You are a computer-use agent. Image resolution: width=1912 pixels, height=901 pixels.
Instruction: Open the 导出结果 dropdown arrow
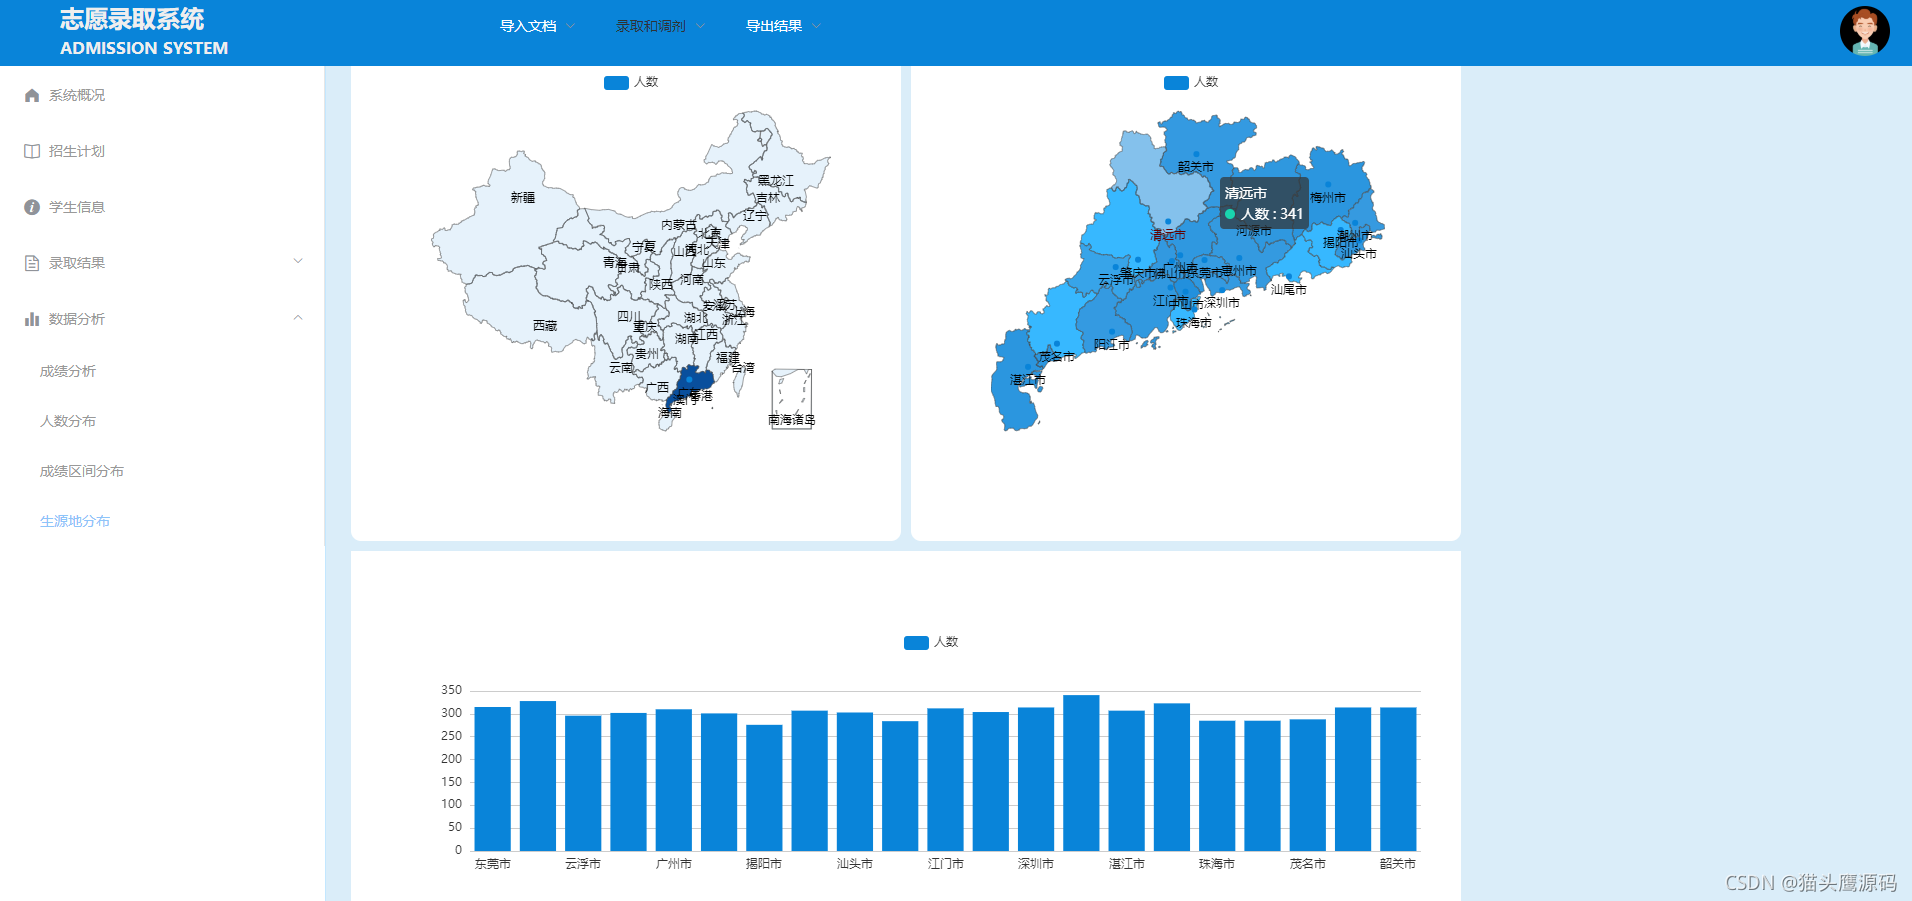(x=816, y=26)
